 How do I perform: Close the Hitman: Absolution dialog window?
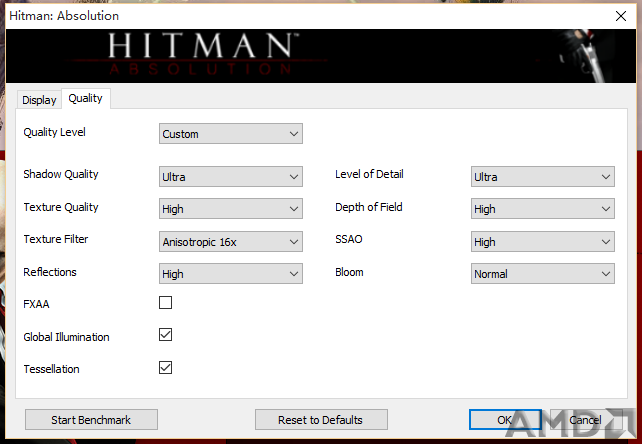[621, 16]
